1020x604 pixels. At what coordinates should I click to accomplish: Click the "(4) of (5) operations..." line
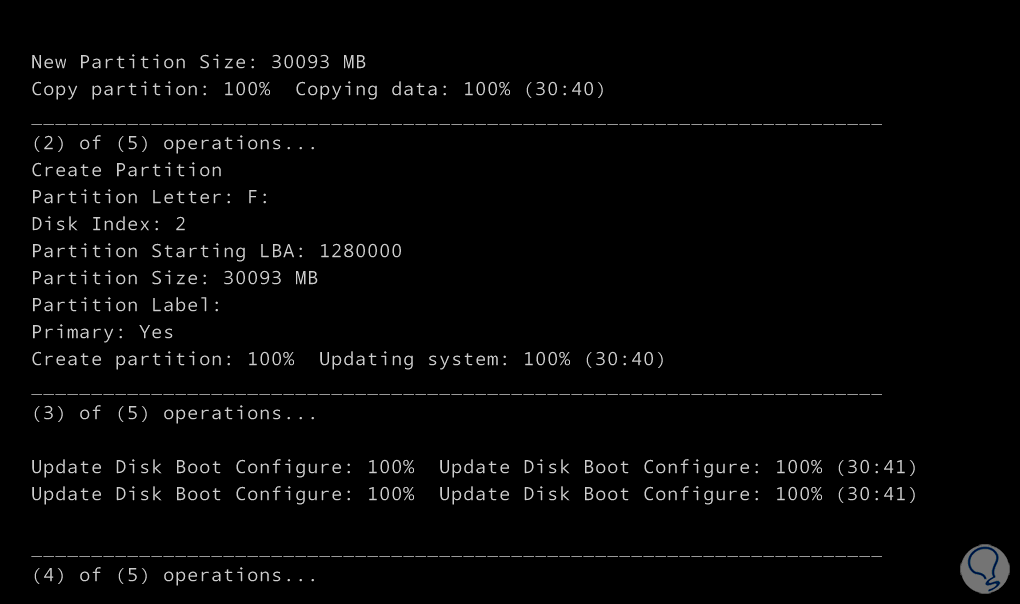pyautogui.click(x=174, y=575)
